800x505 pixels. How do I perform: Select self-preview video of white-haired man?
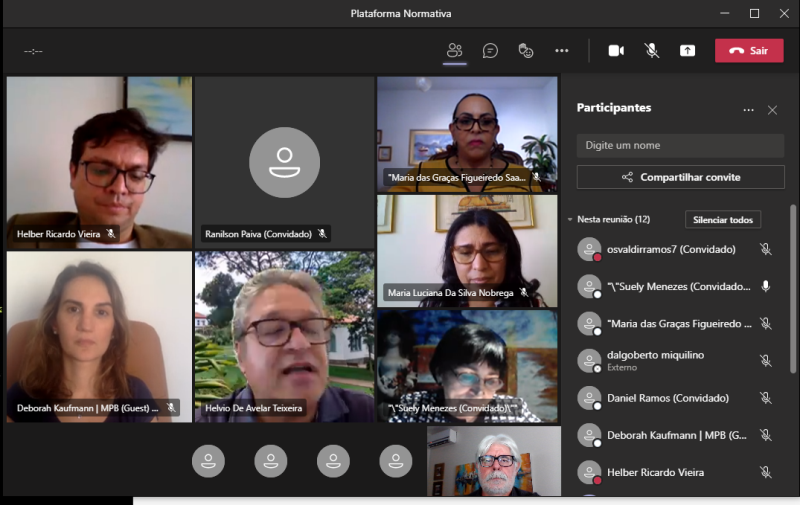point(494,461)
